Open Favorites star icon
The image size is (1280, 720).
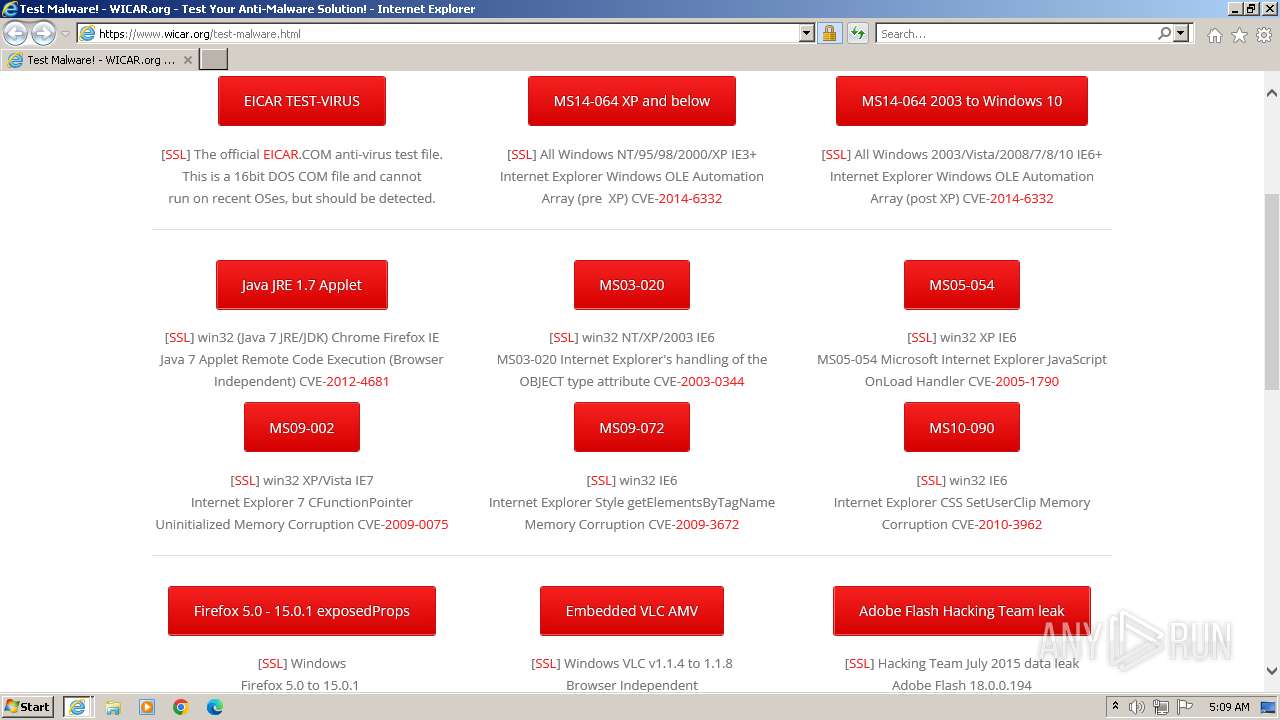point(1239,35)
